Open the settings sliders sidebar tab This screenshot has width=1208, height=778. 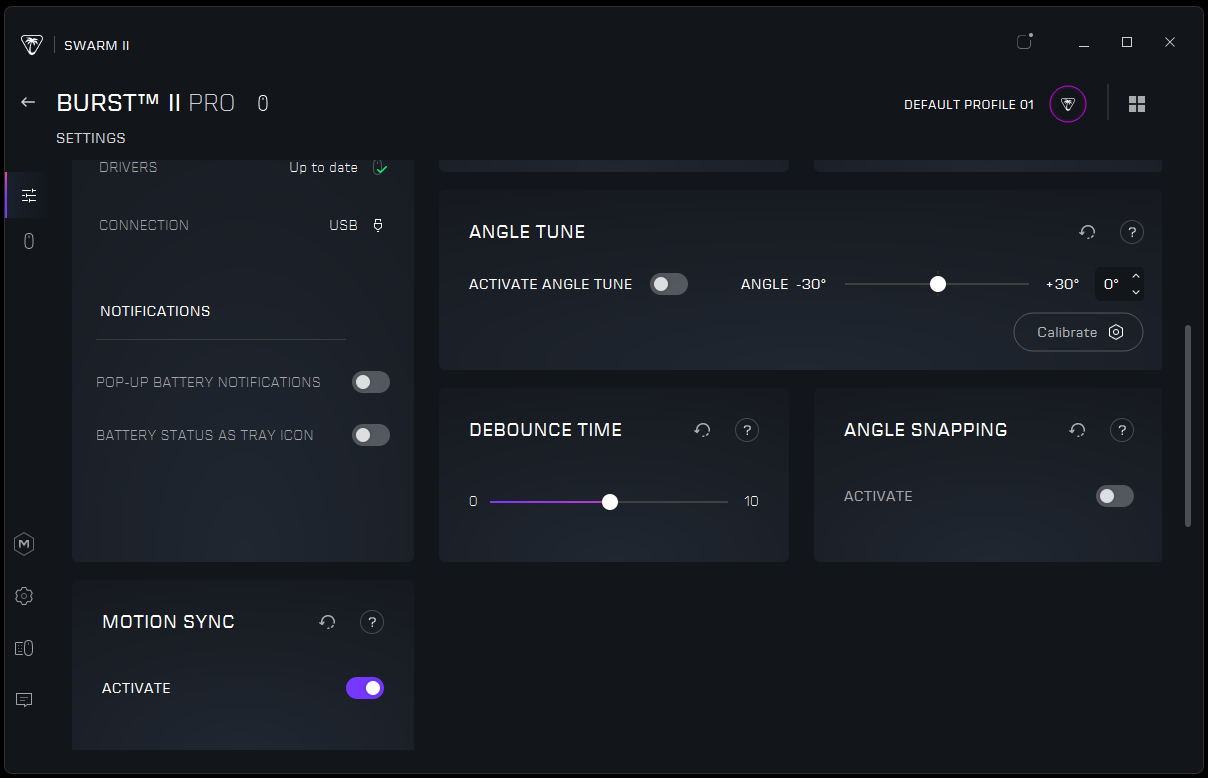click(28, 195)
